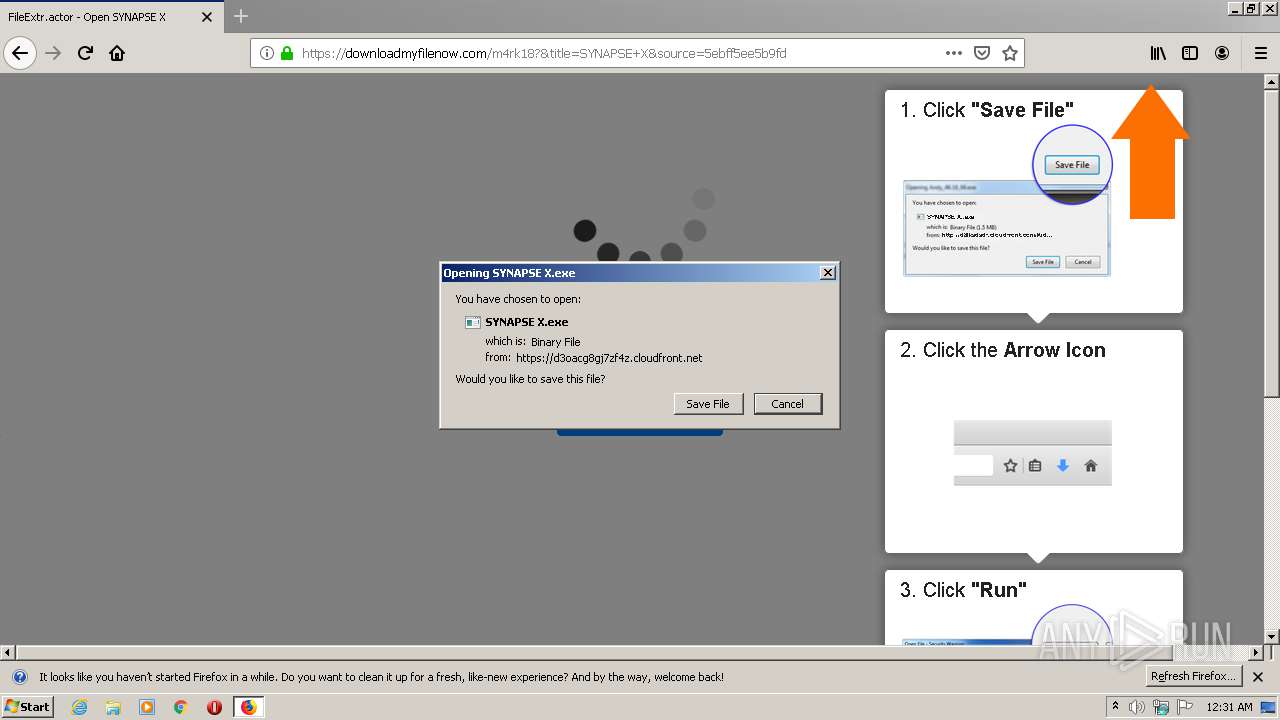Bookmark this page with the star
This screenshot has width=1280, height=720.
click(1010, 53)
